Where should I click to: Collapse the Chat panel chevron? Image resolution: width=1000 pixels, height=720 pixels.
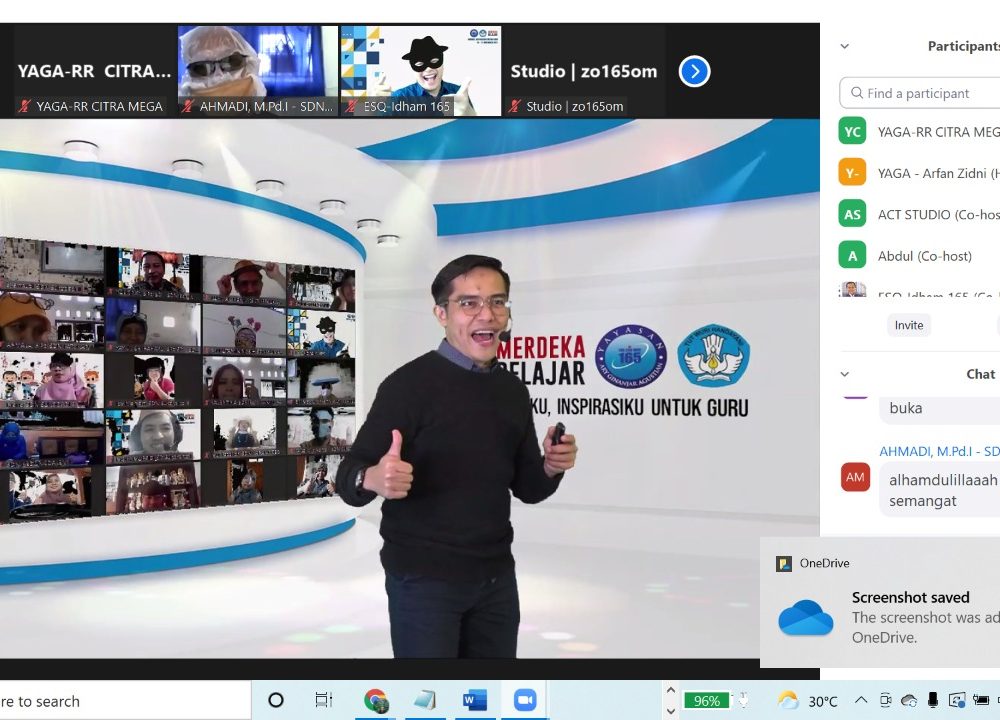pyautogui.click(x=845, y=374)
